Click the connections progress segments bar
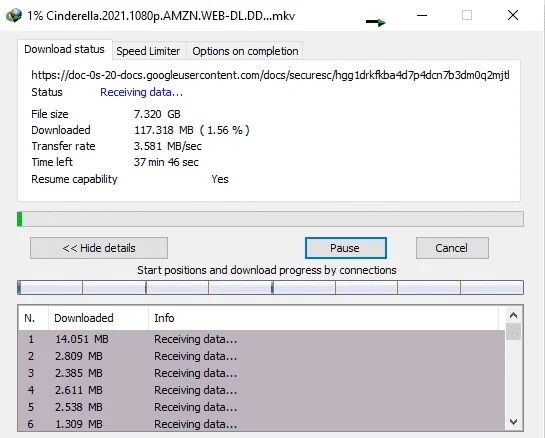Screen dimensions: 545x438 (270, 287)
